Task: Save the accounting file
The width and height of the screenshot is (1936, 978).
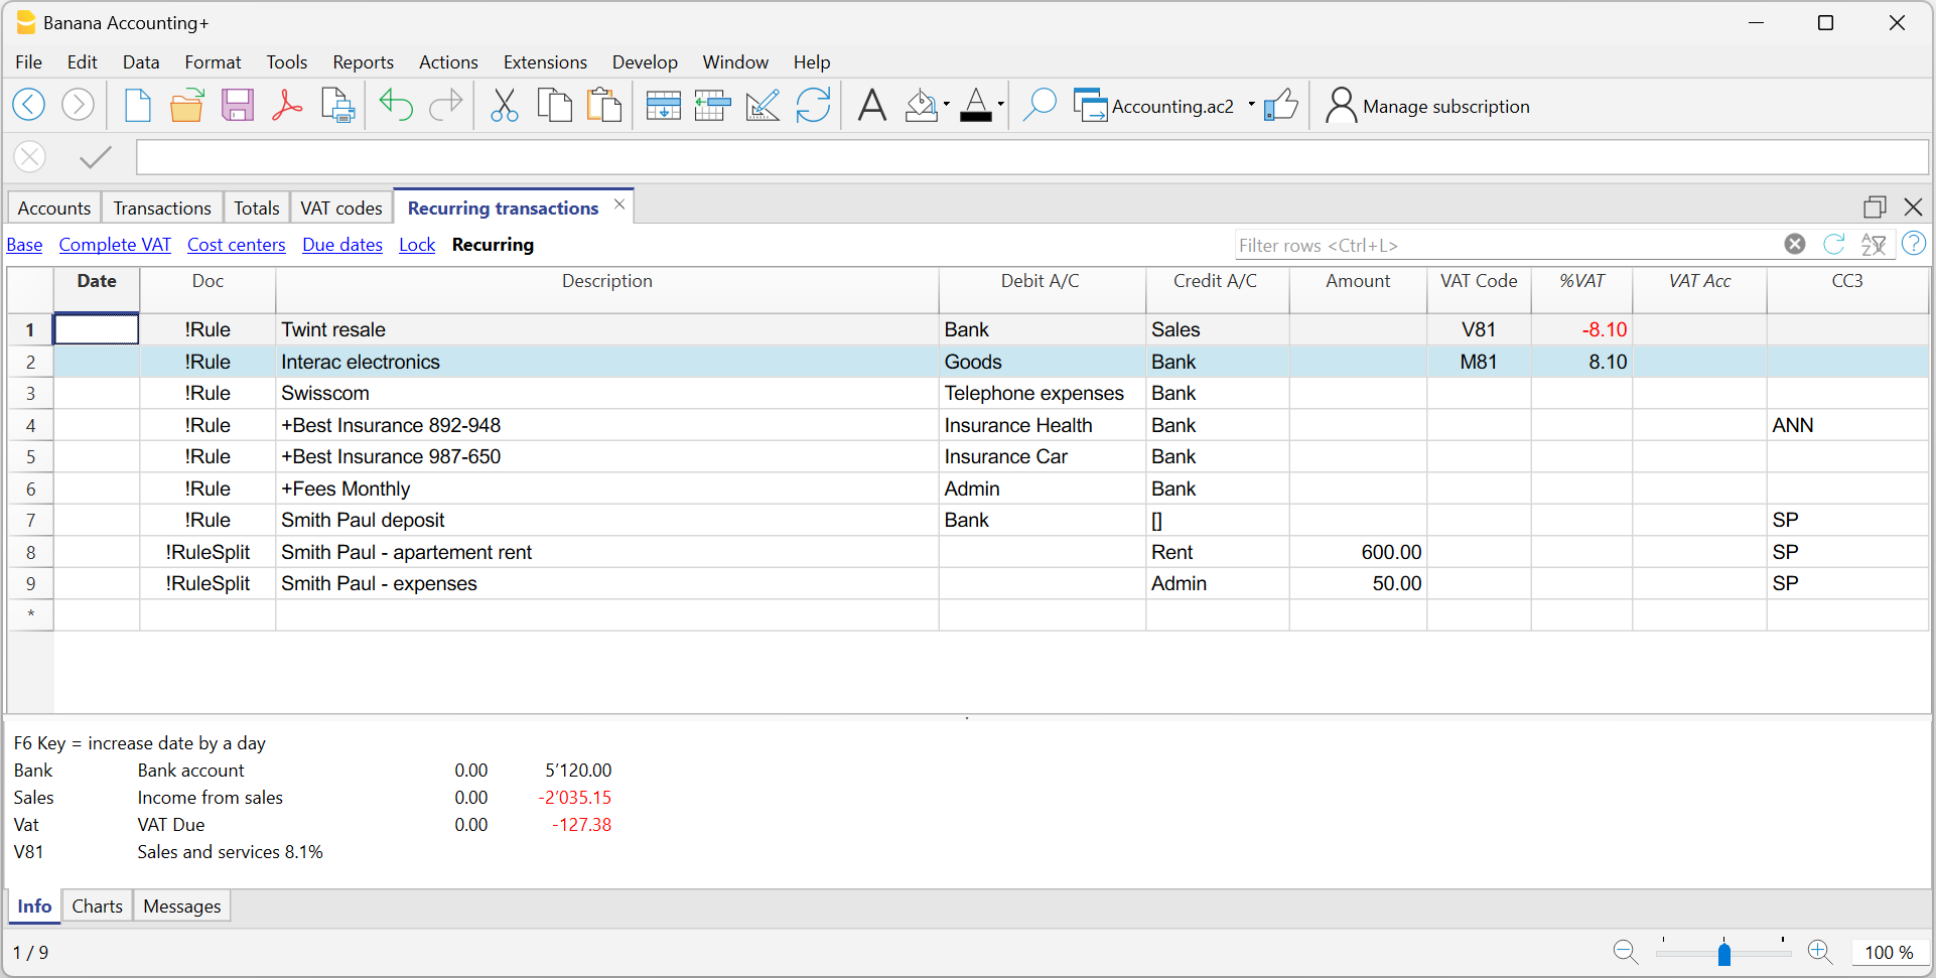Action: [x=237, y=105]
